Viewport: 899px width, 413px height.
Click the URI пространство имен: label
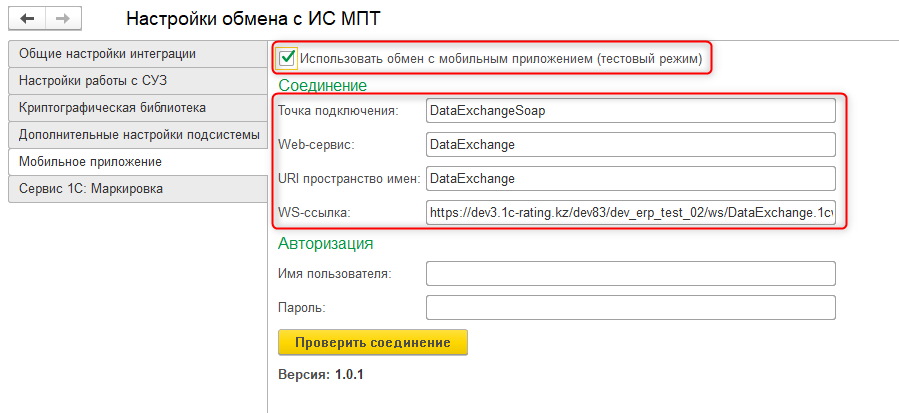click(349, 179)
